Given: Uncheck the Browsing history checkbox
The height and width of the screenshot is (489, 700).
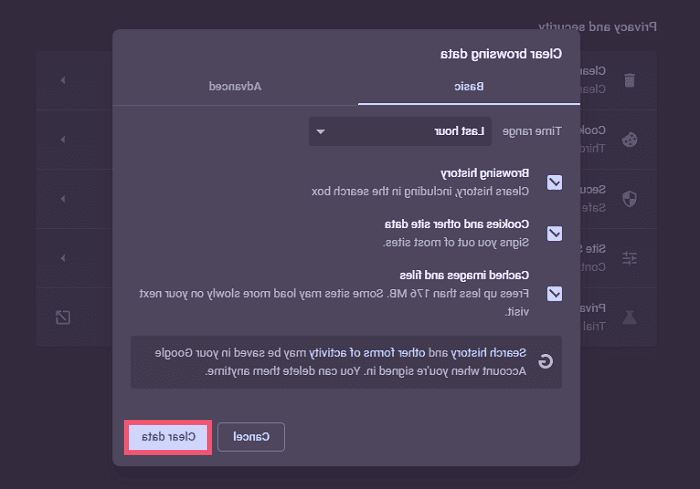Looking at the screenshot, I should point(555,182).
